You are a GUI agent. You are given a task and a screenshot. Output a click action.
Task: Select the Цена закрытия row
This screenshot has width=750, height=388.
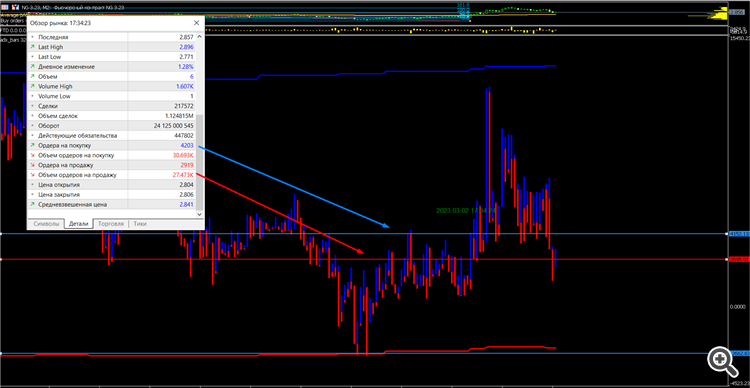(x=112, y=195)
